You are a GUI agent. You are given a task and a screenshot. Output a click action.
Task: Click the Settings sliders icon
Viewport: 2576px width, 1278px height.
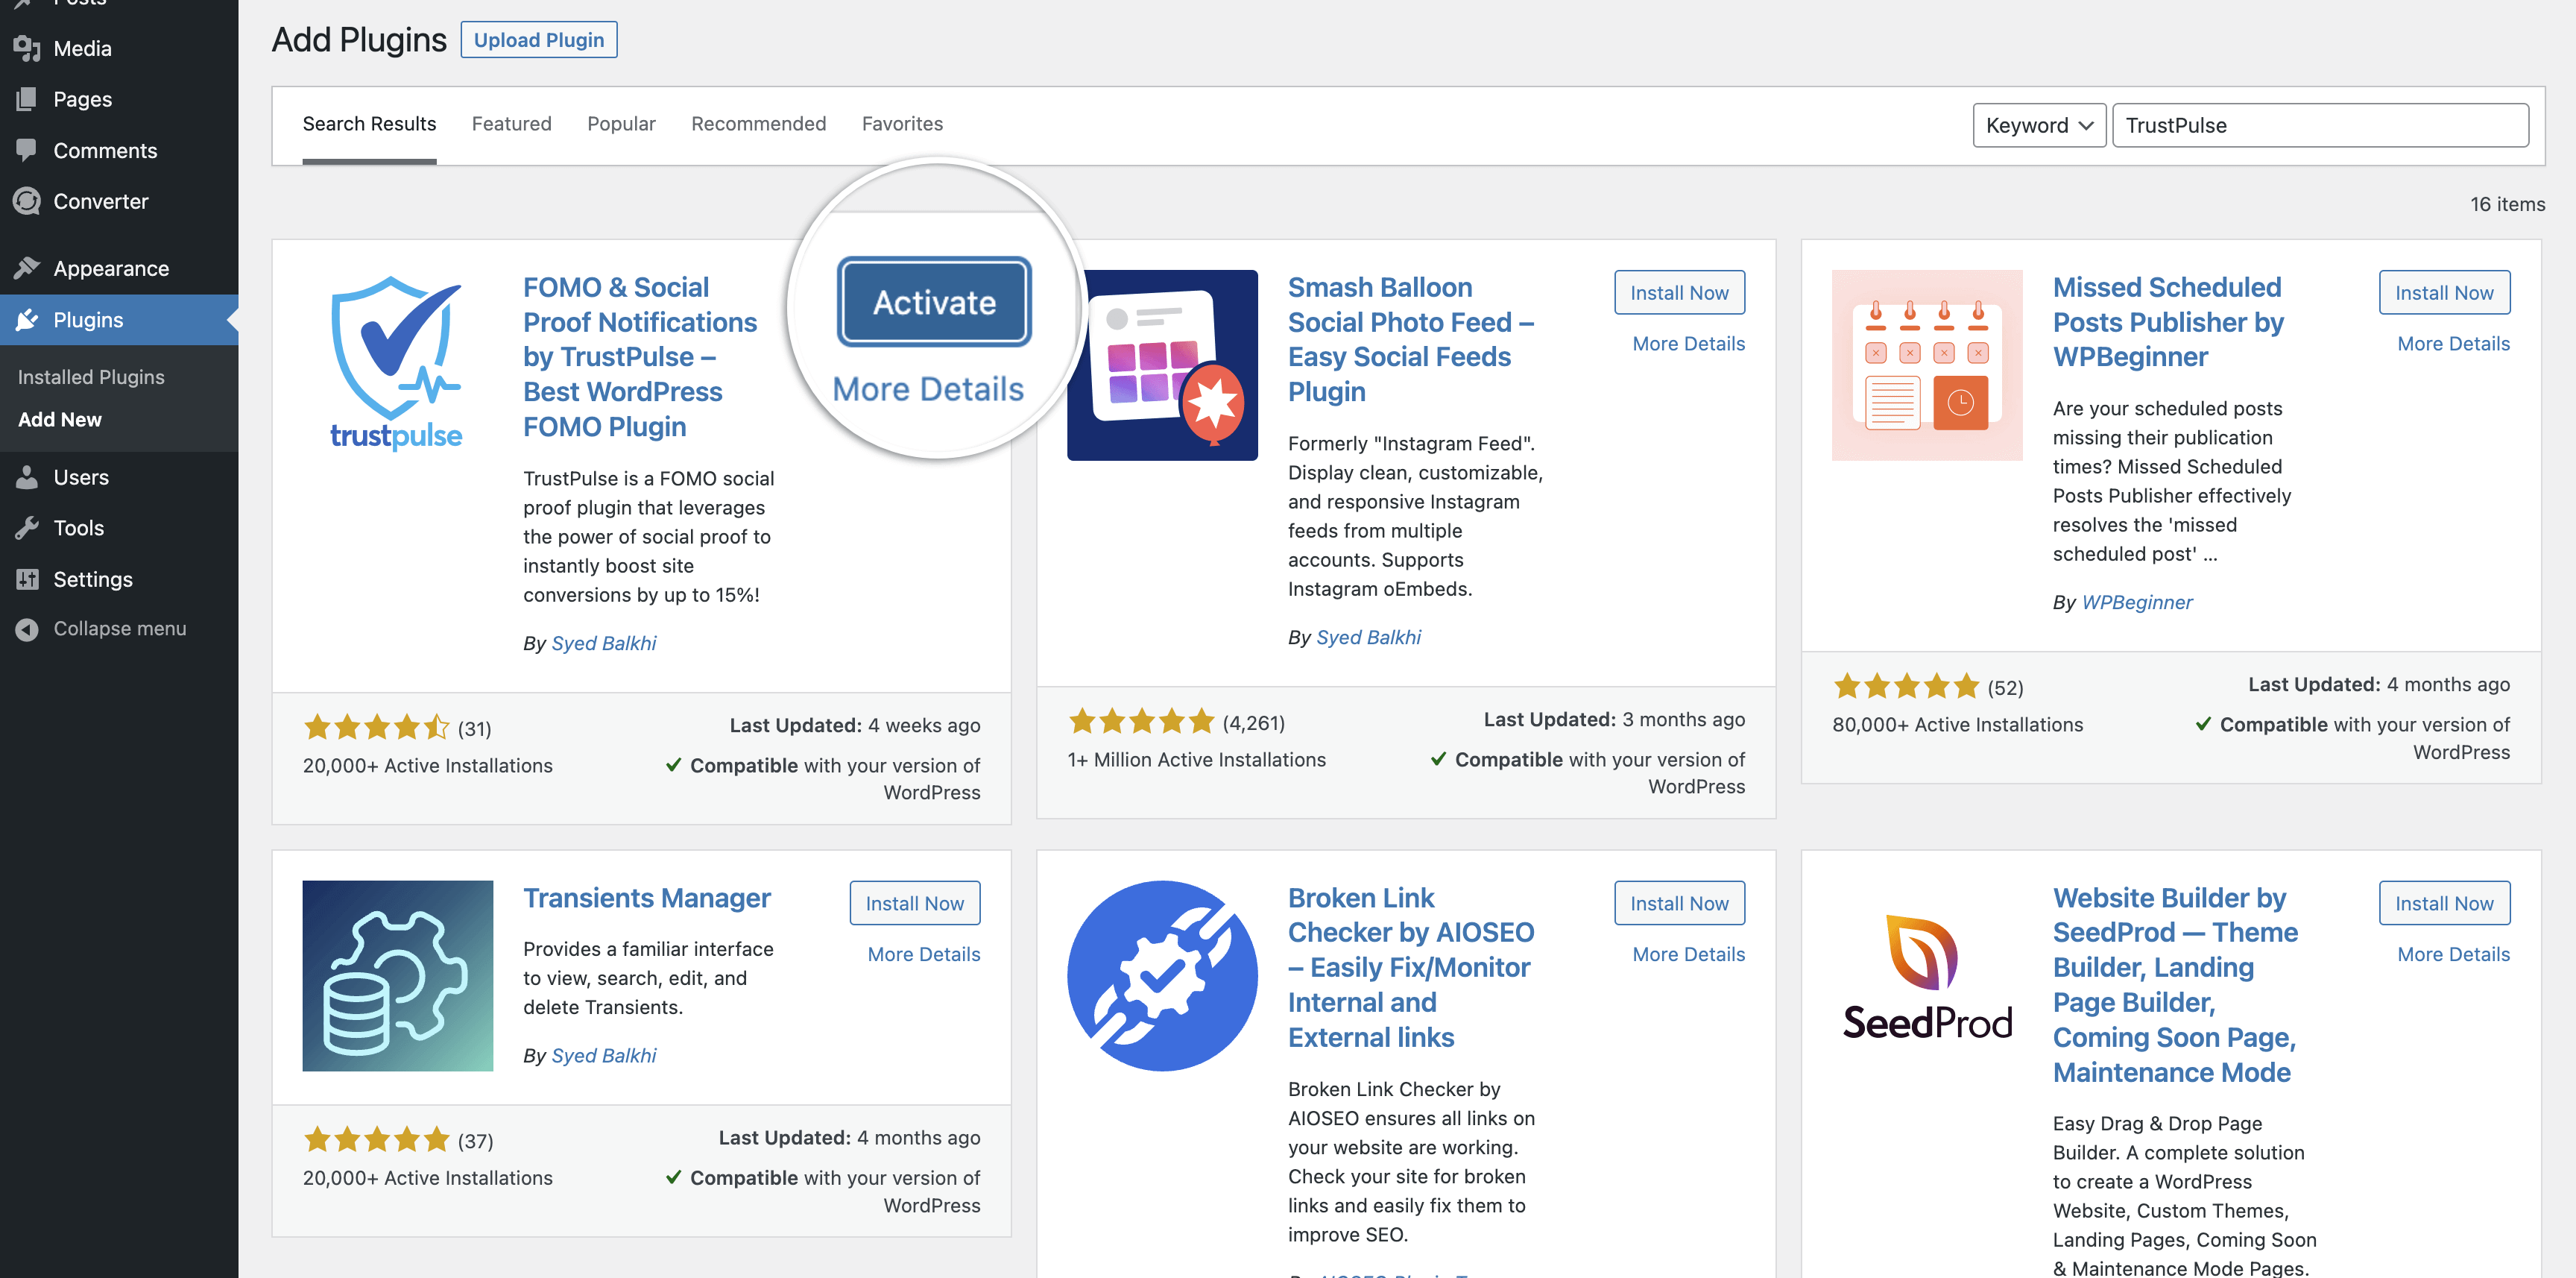point(27,579)
